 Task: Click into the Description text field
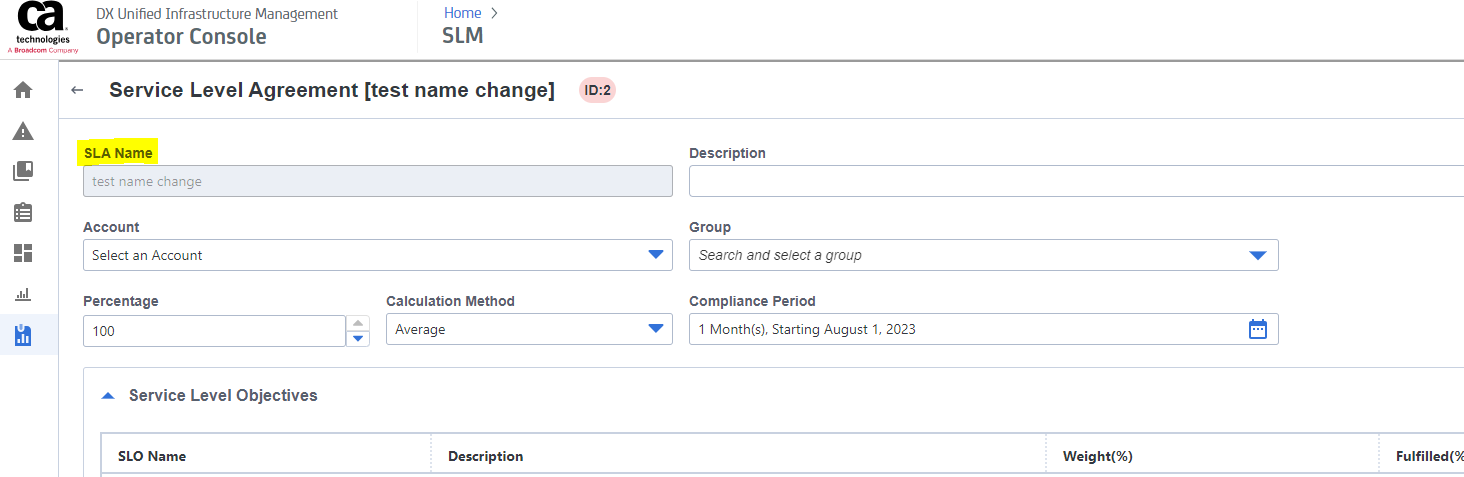(1075, 181)
